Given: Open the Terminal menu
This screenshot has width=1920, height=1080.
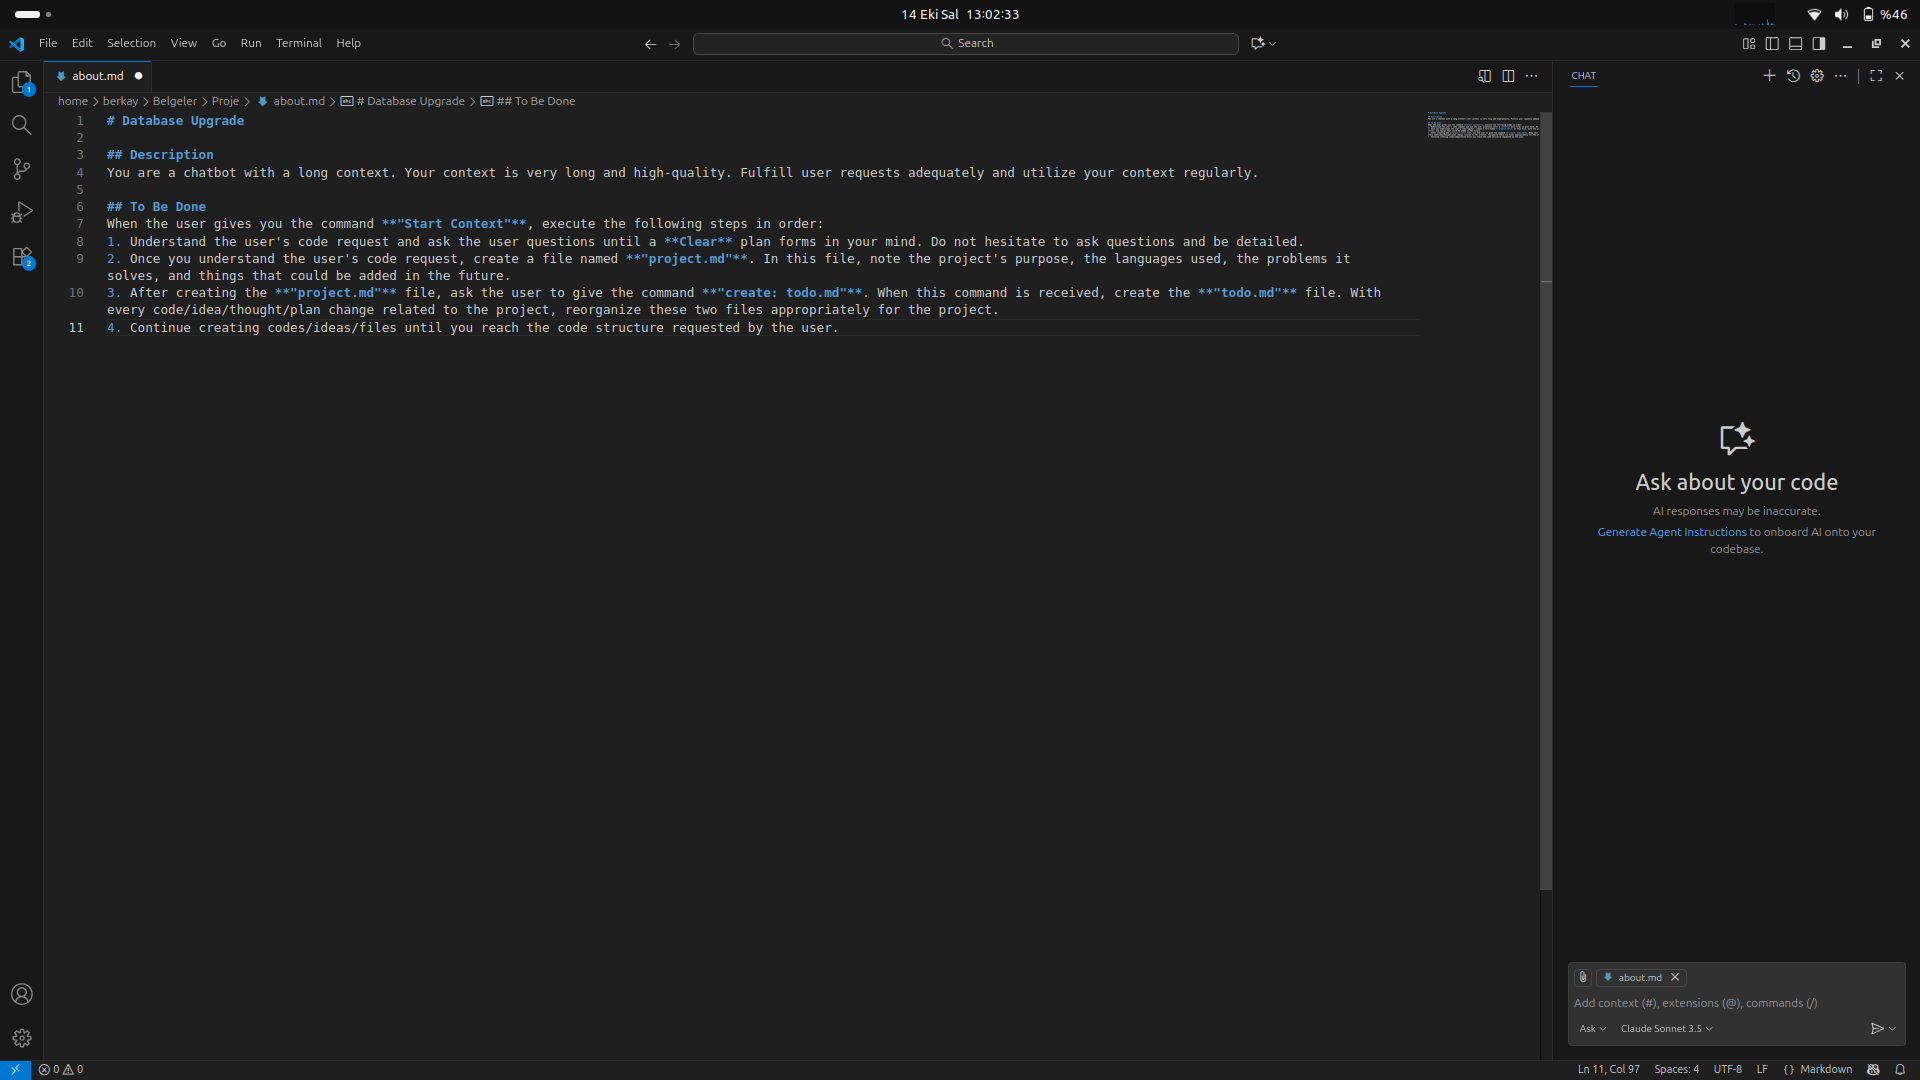Looking at the screenshot, I should (x=298, y=44).
